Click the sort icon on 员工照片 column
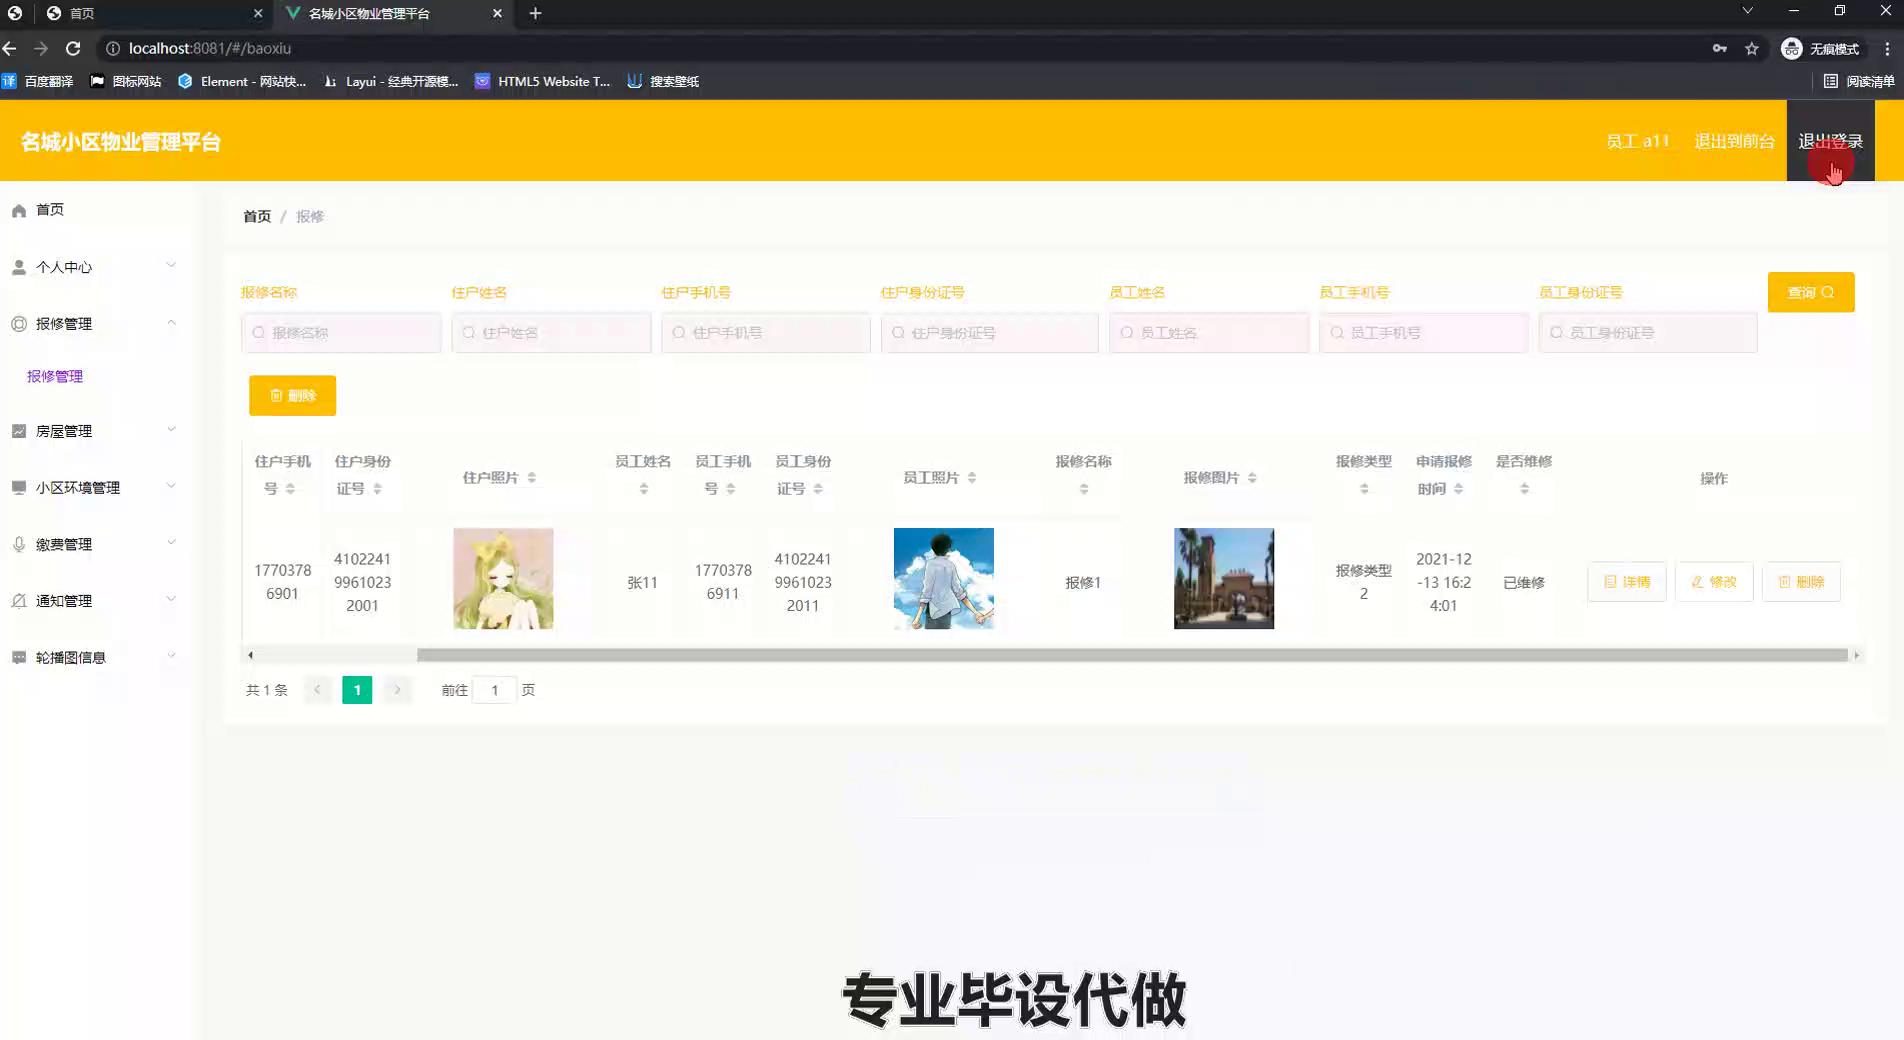The width and height of the screenshot is (1904, 1040). 972,478
